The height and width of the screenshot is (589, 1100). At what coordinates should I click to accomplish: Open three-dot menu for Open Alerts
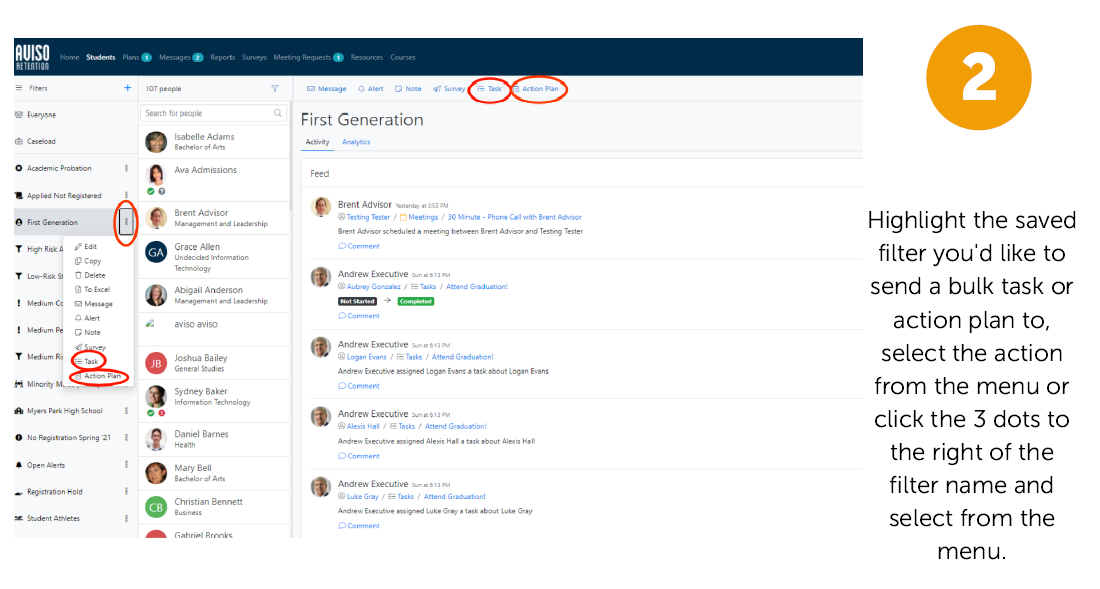[126, 465]
